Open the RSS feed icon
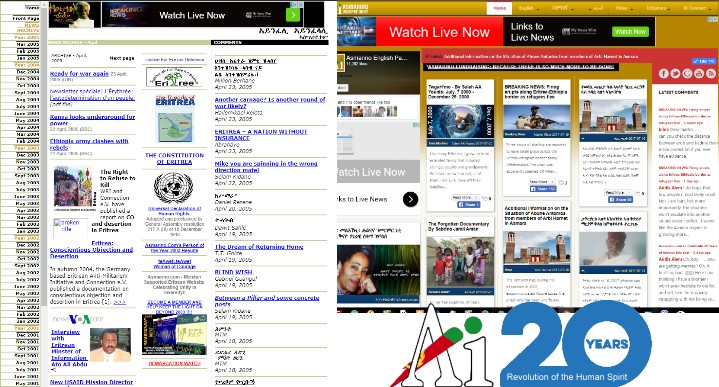Viewport: 719px width, 387px height. coord(711,73)
